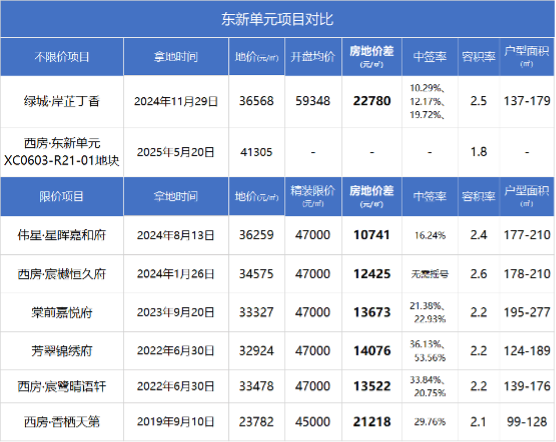Image resolution: width=556 pixels, height=442 pixels.
Task: Select the 不限价项目 header cell
Action: [x=62, y=57]
